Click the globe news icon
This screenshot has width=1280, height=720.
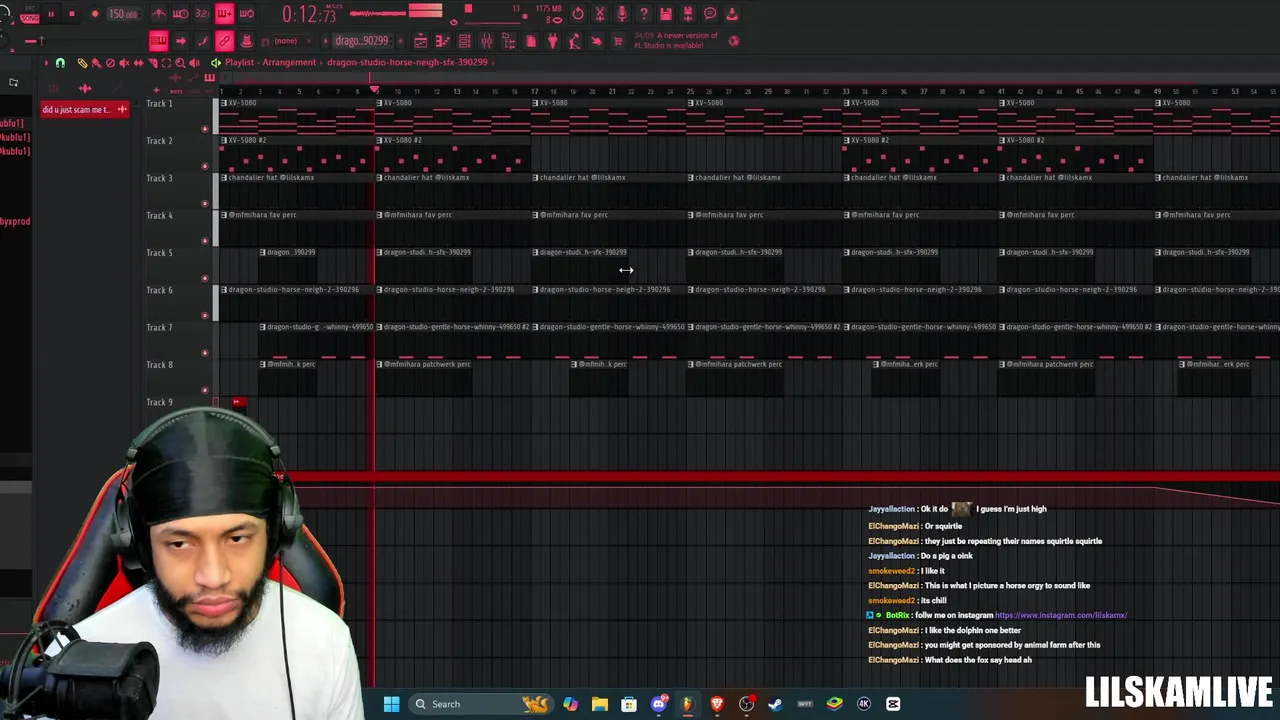pyautogui.click(x=734, y=41)
